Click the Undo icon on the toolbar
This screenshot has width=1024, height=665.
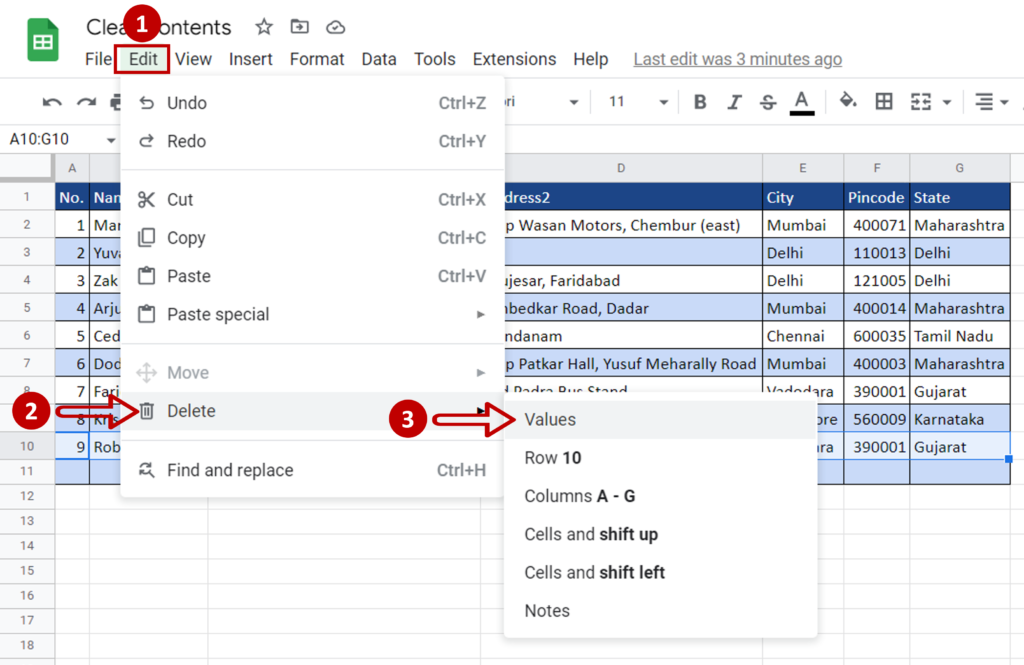pyautogui.click(x=52, y=102)
